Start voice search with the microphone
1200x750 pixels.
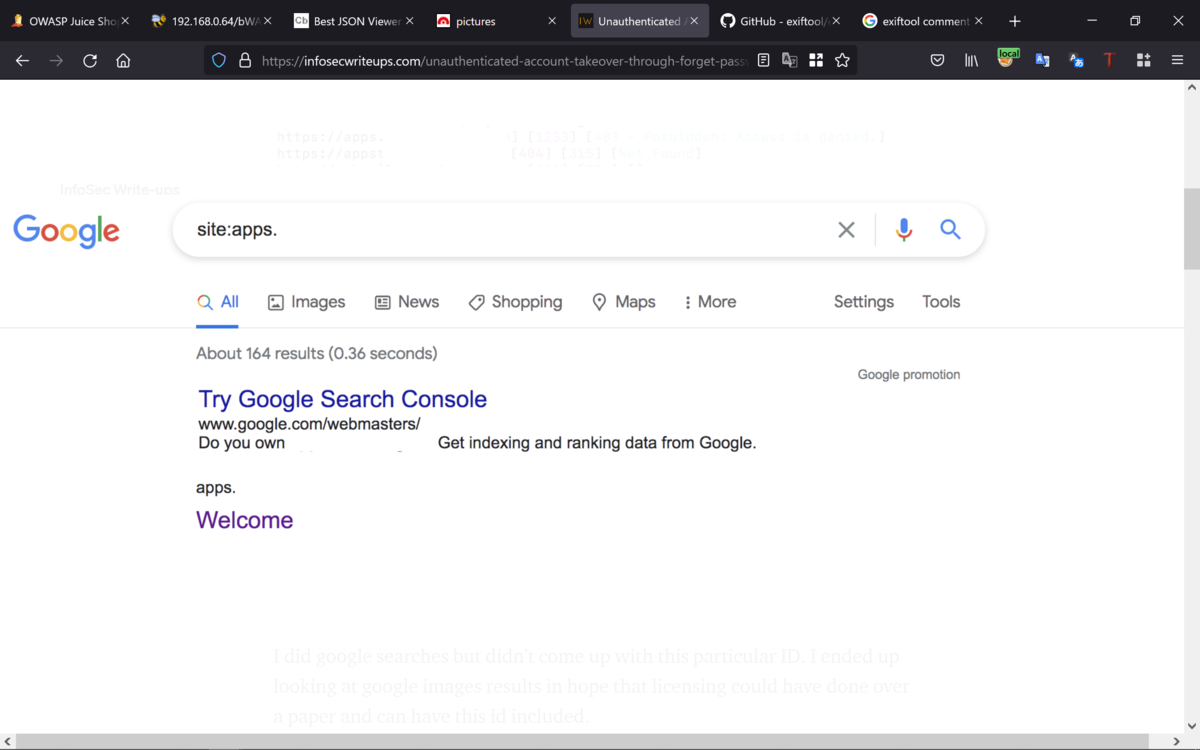(904, 230)
